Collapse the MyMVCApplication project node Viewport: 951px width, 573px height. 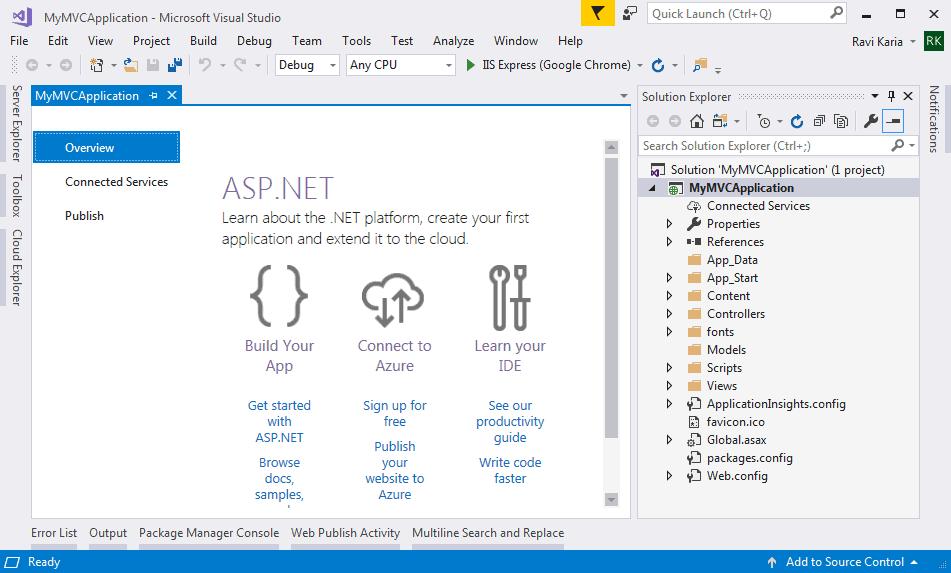click(653, 188)
